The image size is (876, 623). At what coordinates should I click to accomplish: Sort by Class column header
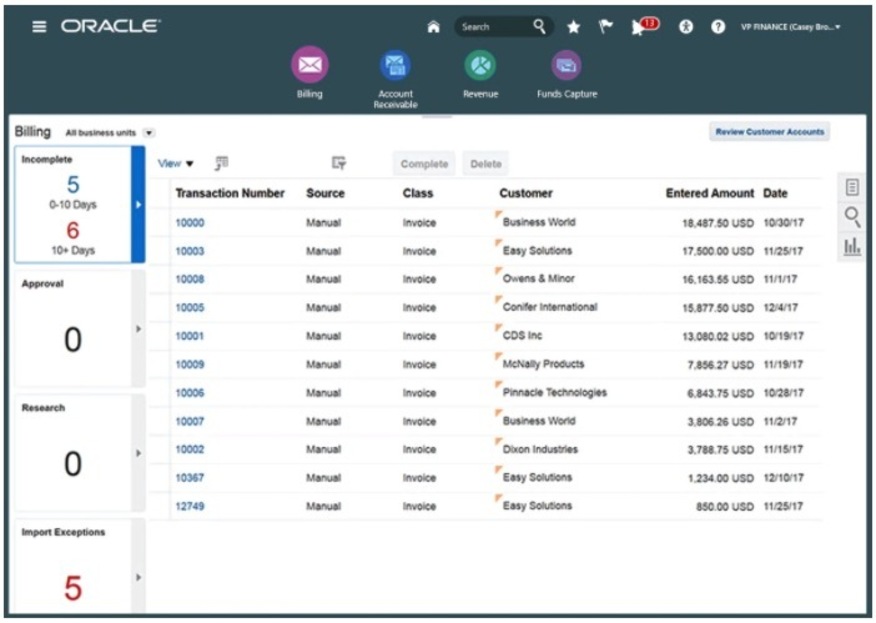coord(418,193)
